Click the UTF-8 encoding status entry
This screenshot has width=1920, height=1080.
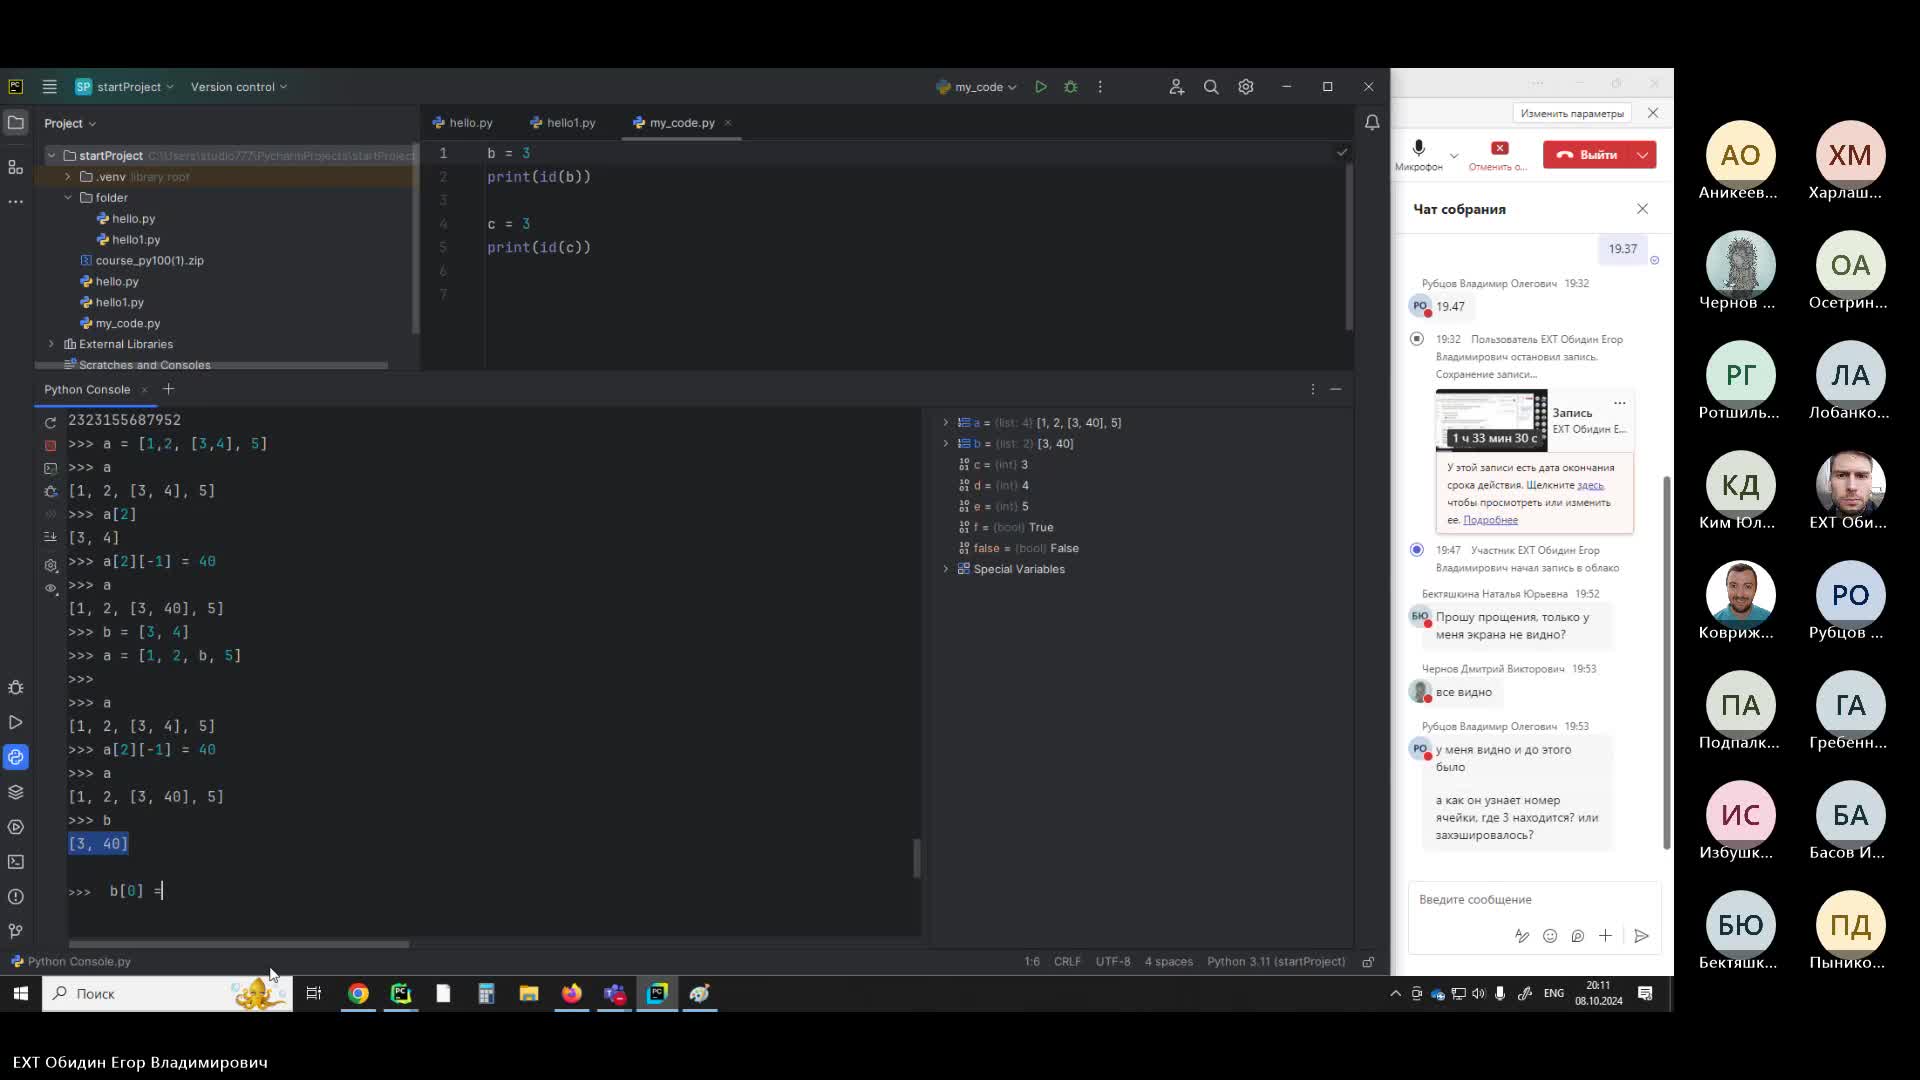coord(1113,962)
